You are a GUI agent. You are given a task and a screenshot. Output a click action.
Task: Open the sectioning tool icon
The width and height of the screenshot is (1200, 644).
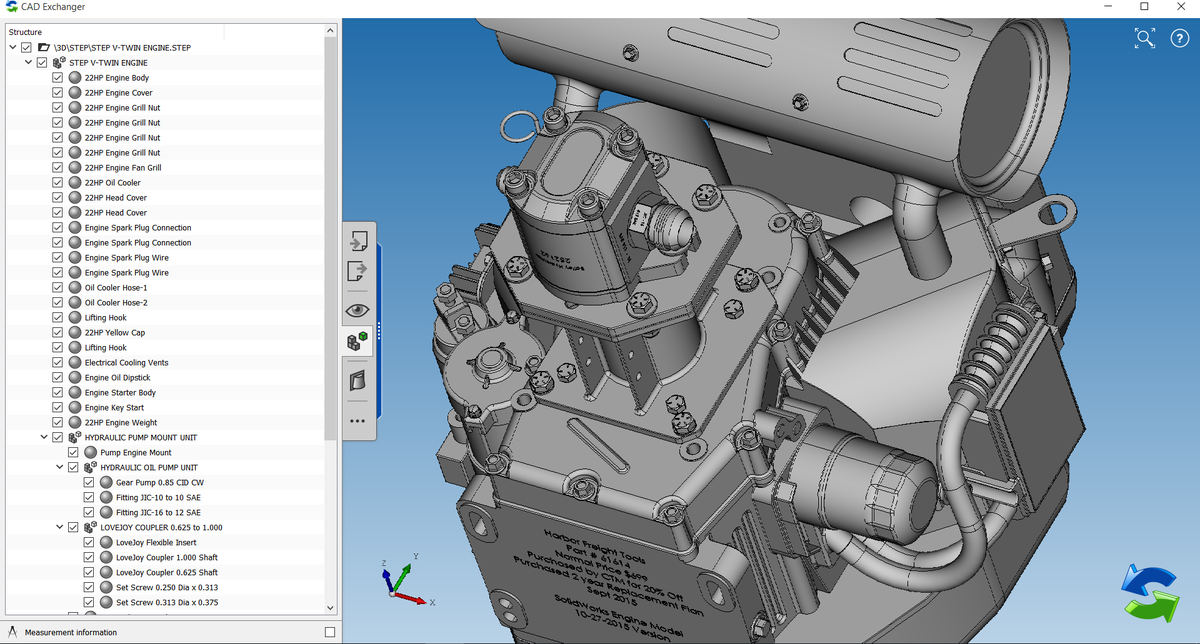358,380
